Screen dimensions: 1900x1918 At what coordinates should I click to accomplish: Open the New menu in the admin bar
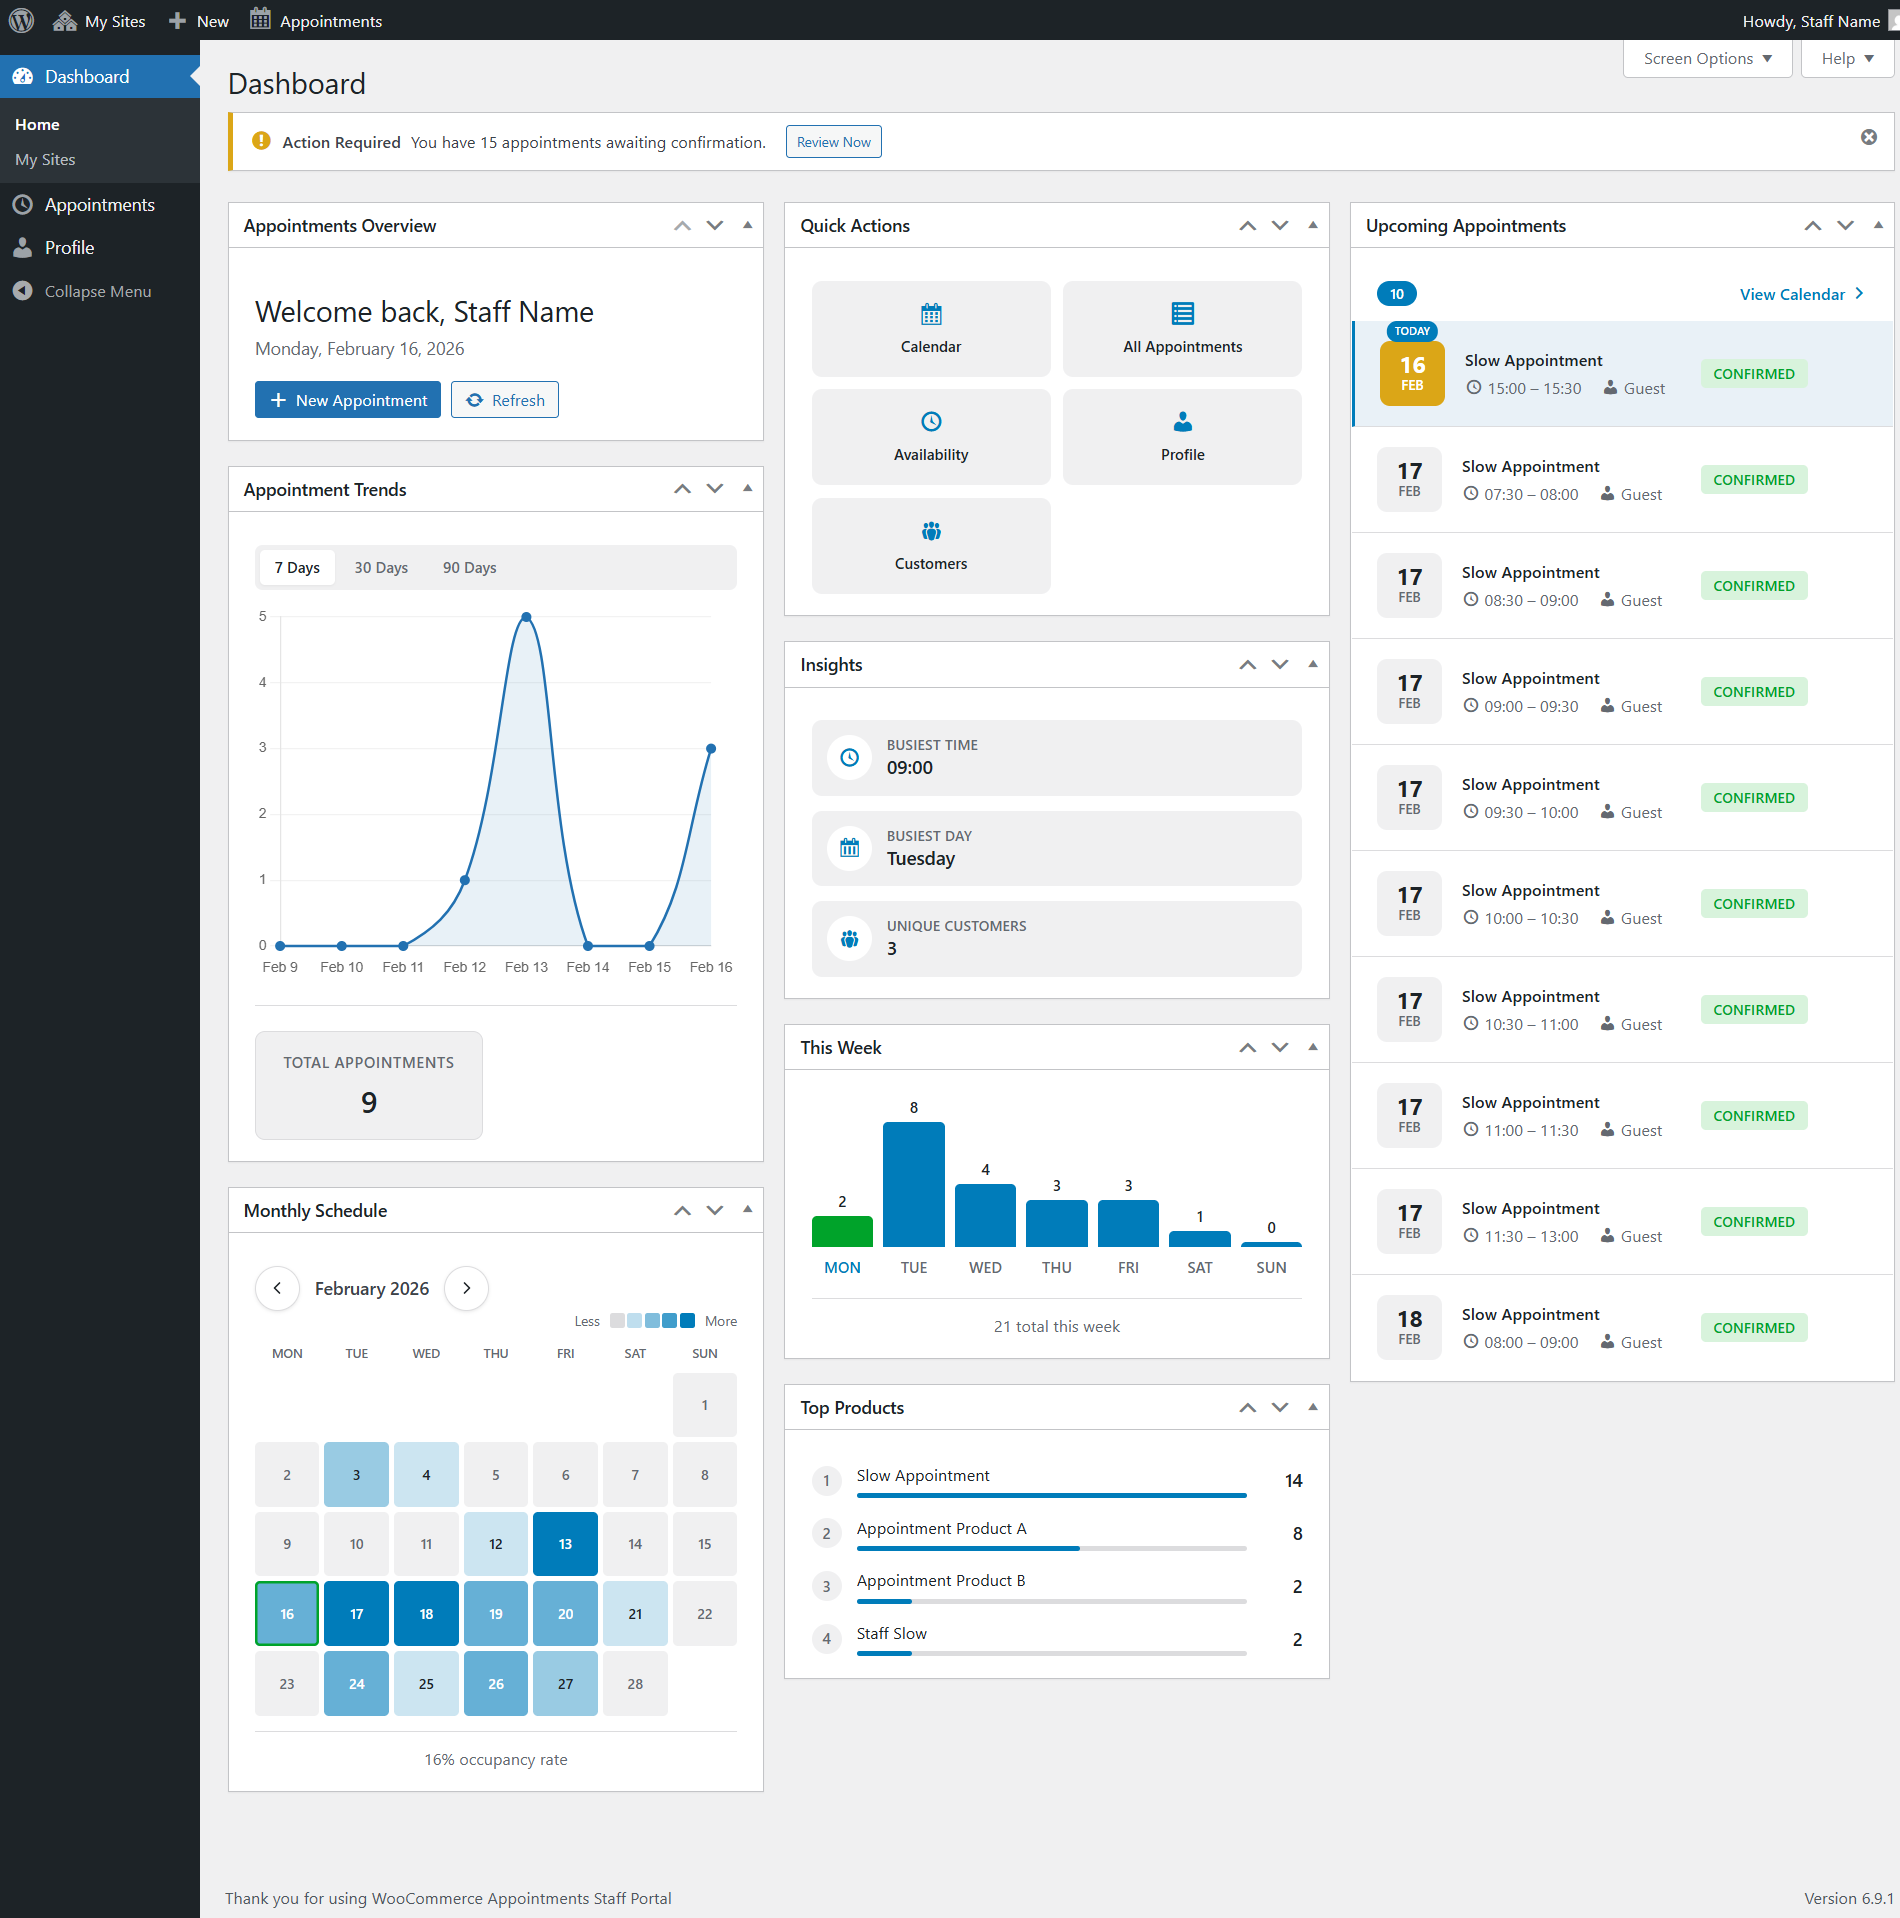pos(197,20)
